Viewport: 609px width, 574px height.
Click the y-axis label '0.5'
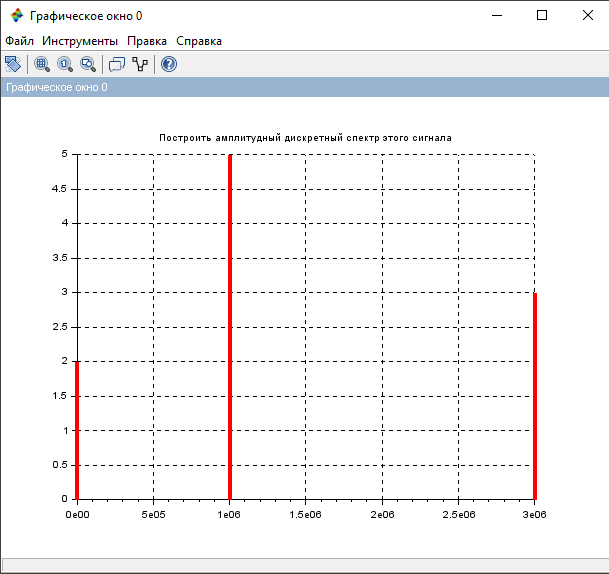(x=60, y=465)
